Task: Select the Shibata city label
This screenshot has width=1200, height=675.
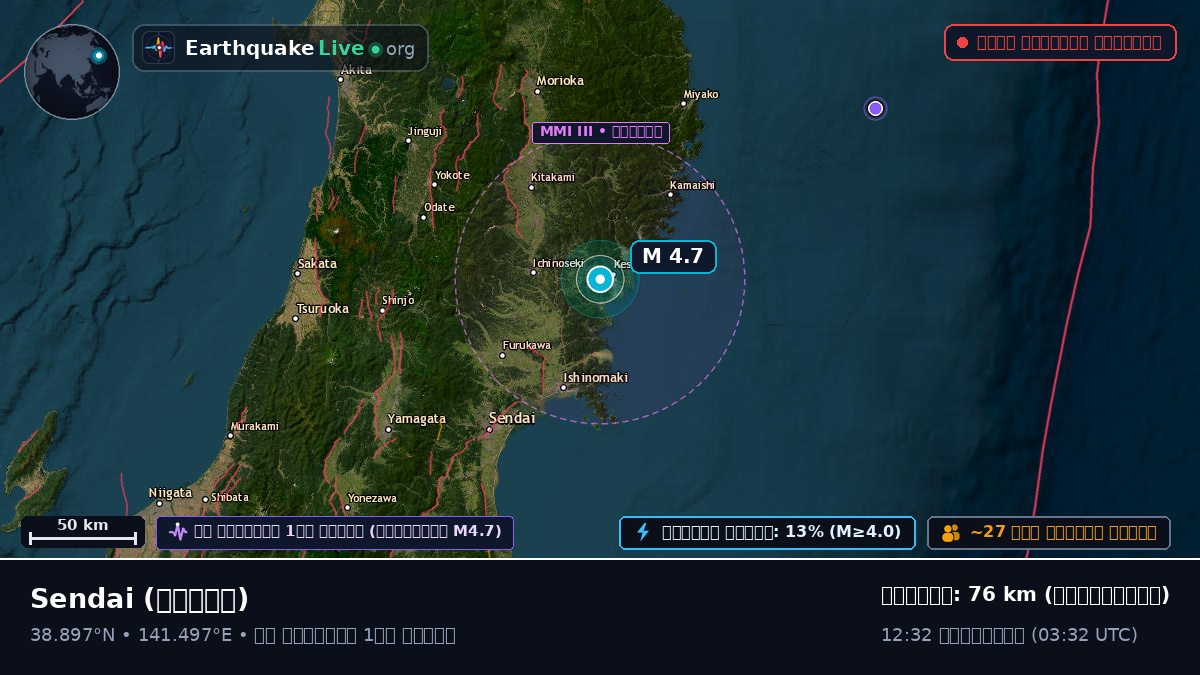Action: coord(229,497)
